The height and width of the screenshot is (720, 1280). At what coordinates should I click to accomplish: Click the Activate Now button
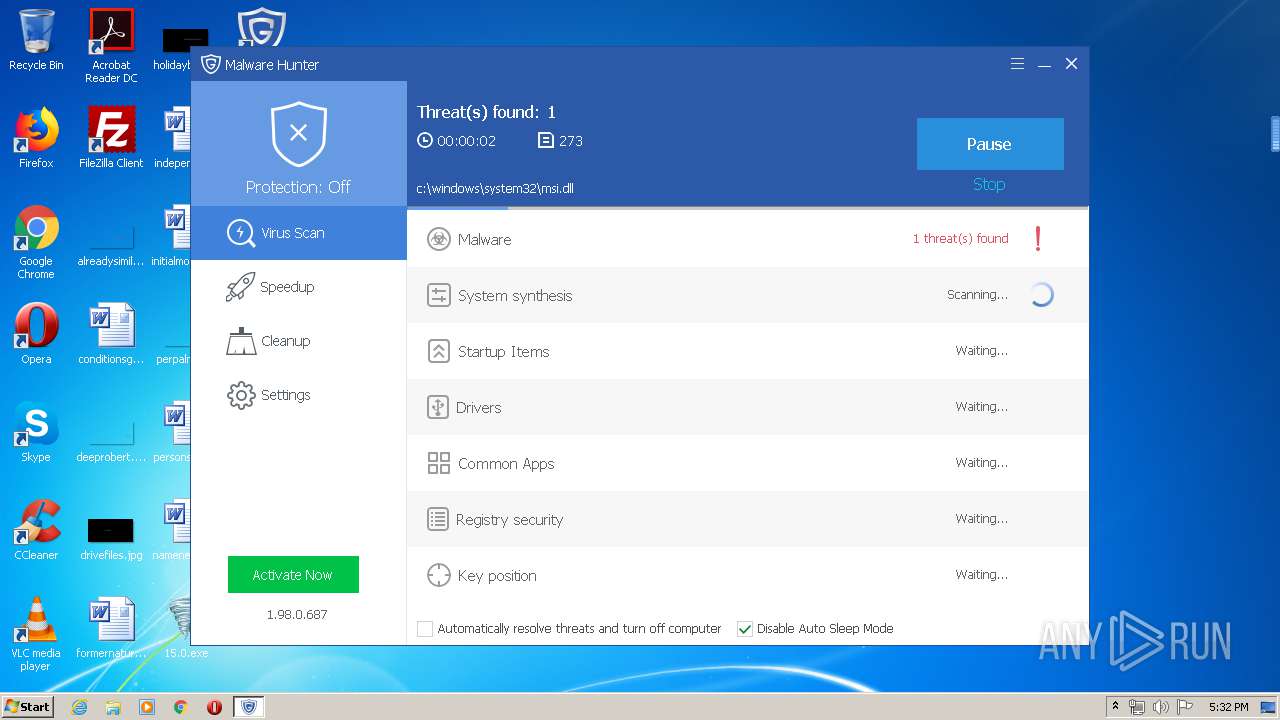click(293, 575)
